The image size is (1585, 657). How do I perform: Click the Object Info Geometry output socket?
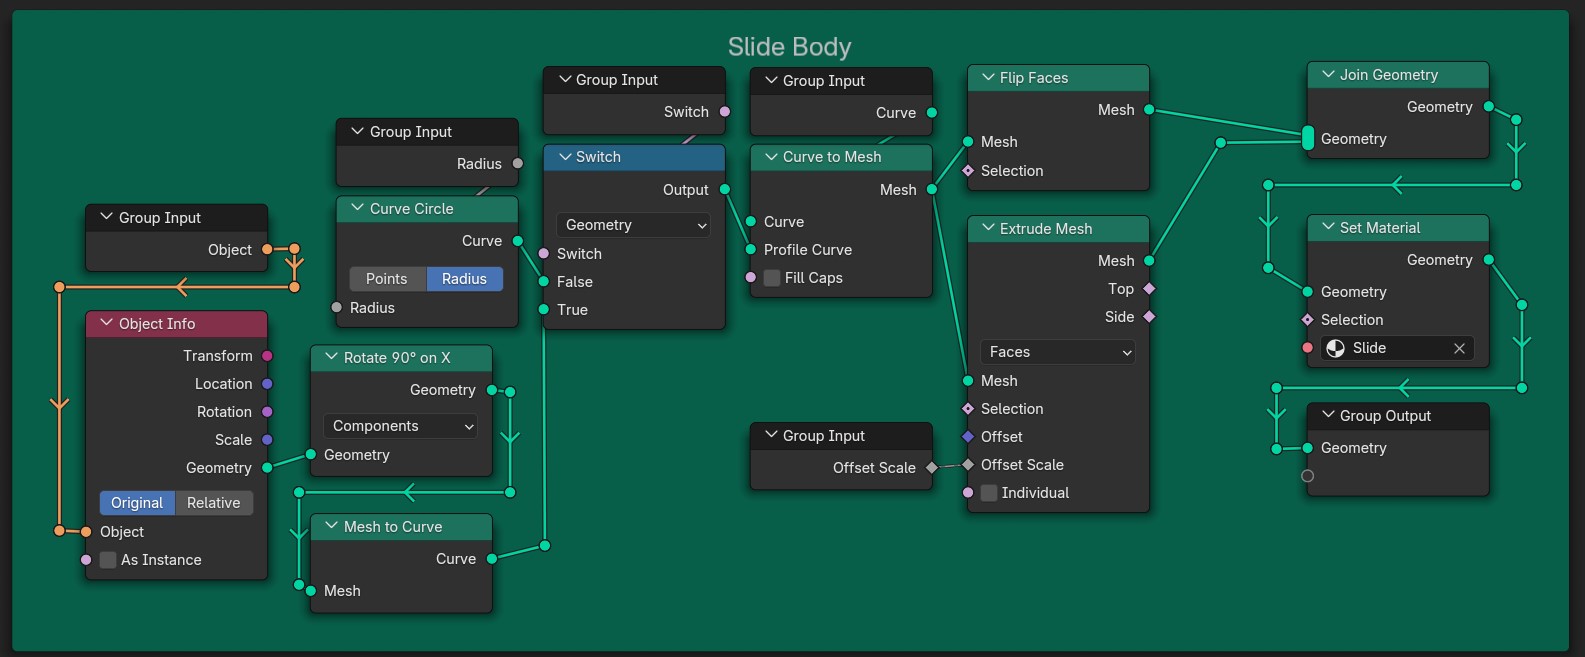click(267, 468)
